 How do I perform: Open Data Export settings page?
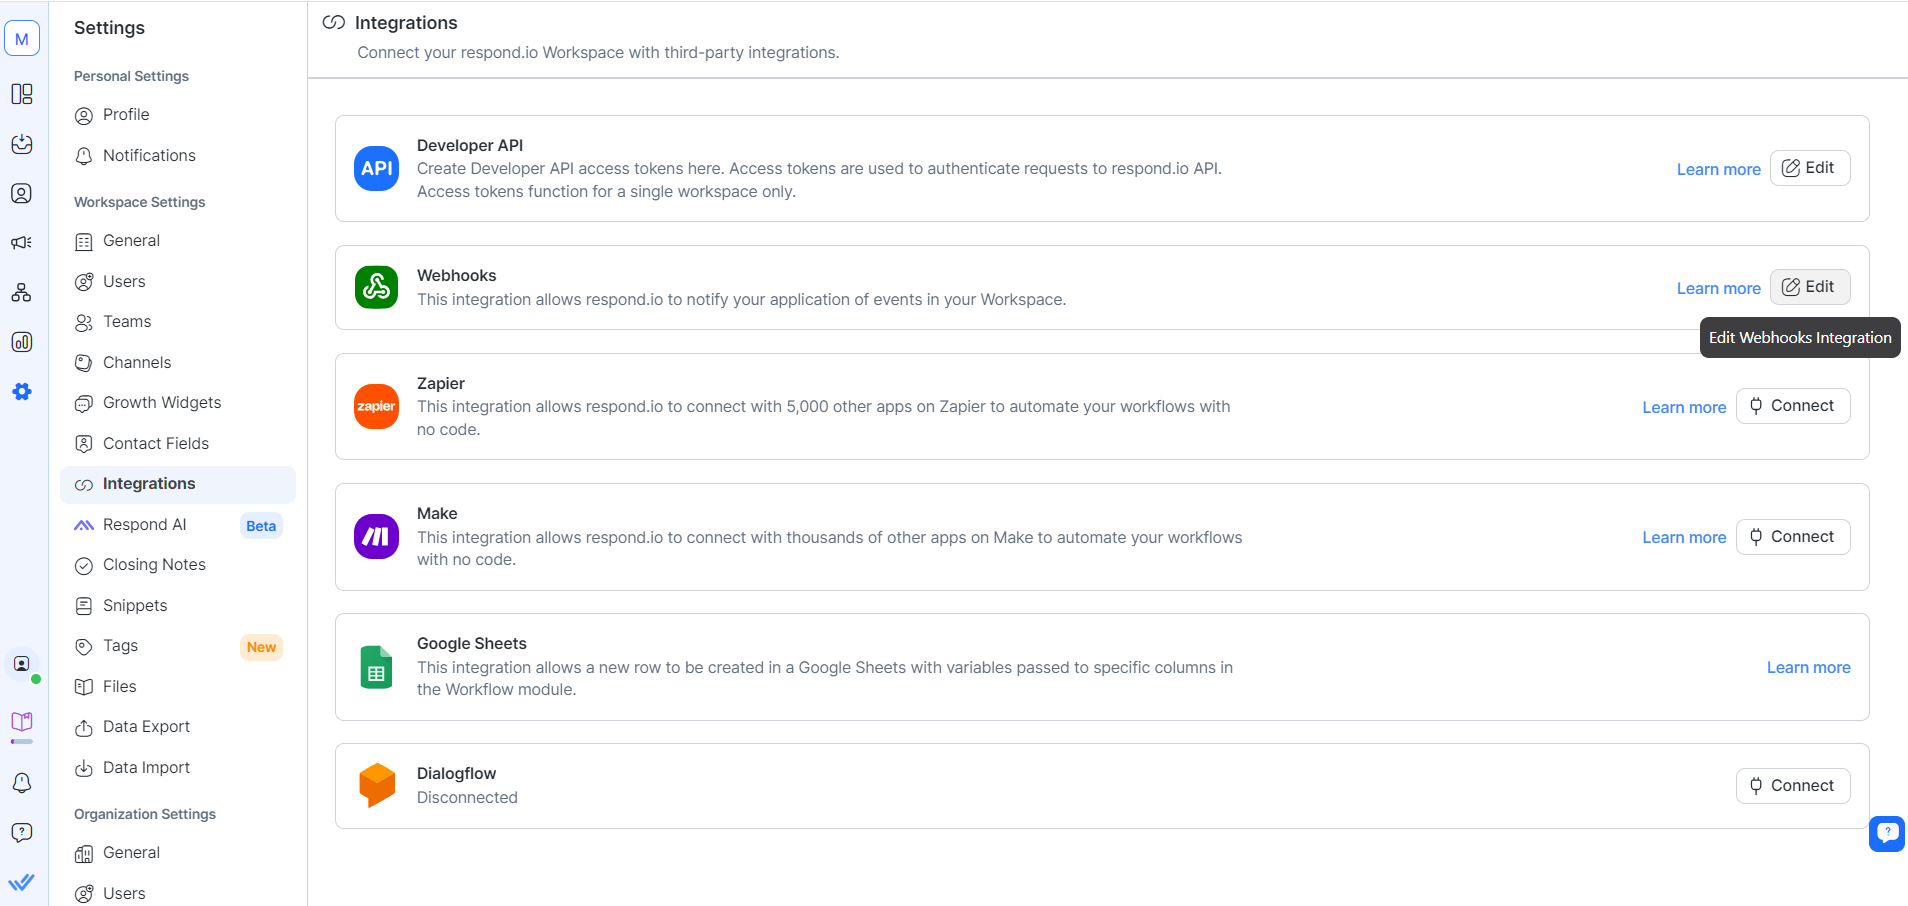[x=146, y=726]
